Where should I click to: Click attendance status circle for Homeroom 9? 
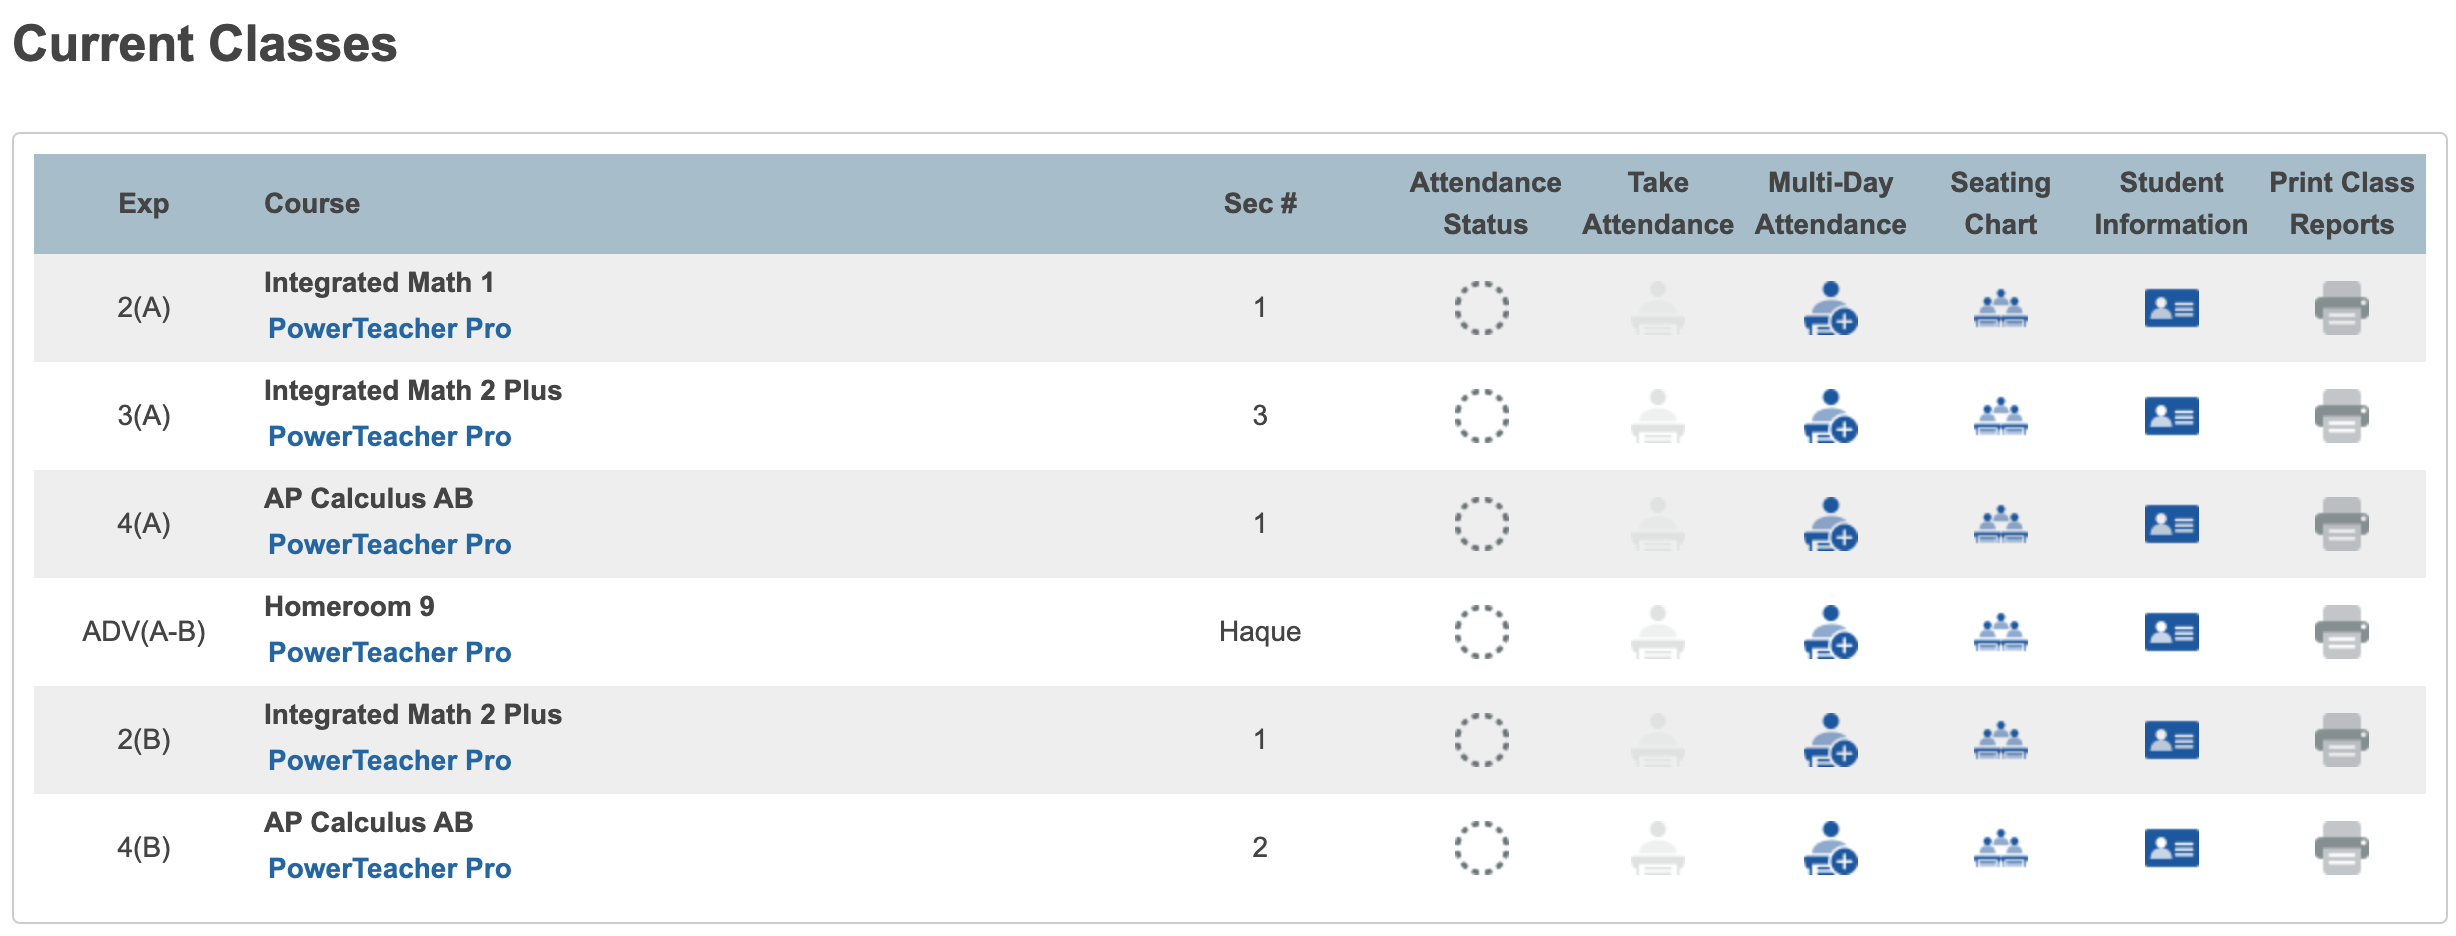(x=1481, y=632)
